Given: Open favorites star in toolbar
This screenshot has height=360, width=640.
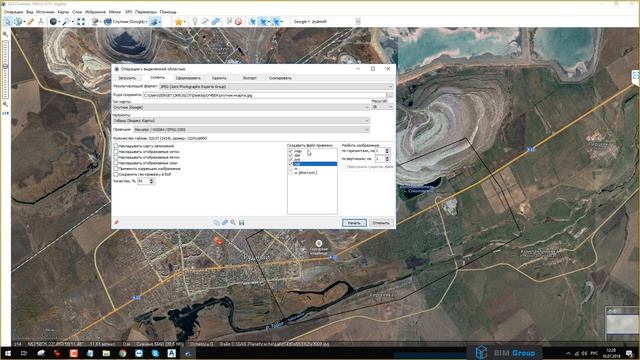Looking at the screenshot, I should [x=178, y=22].
